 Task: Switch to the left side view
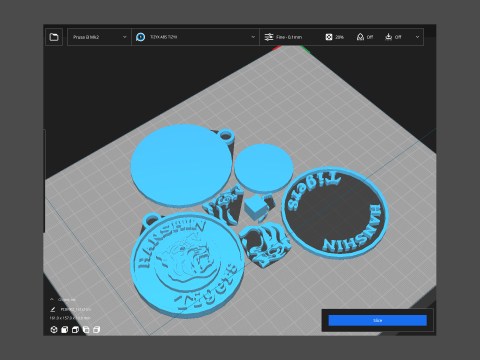pos(86,330)
